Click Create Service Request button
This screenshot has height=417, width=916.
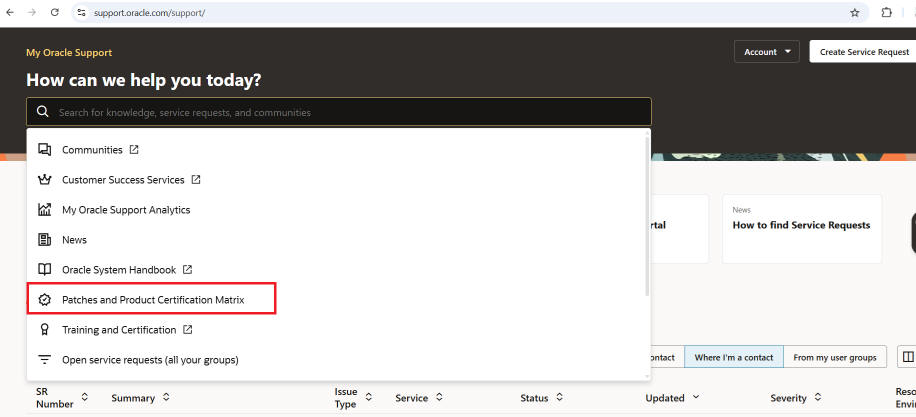(863, 52)
